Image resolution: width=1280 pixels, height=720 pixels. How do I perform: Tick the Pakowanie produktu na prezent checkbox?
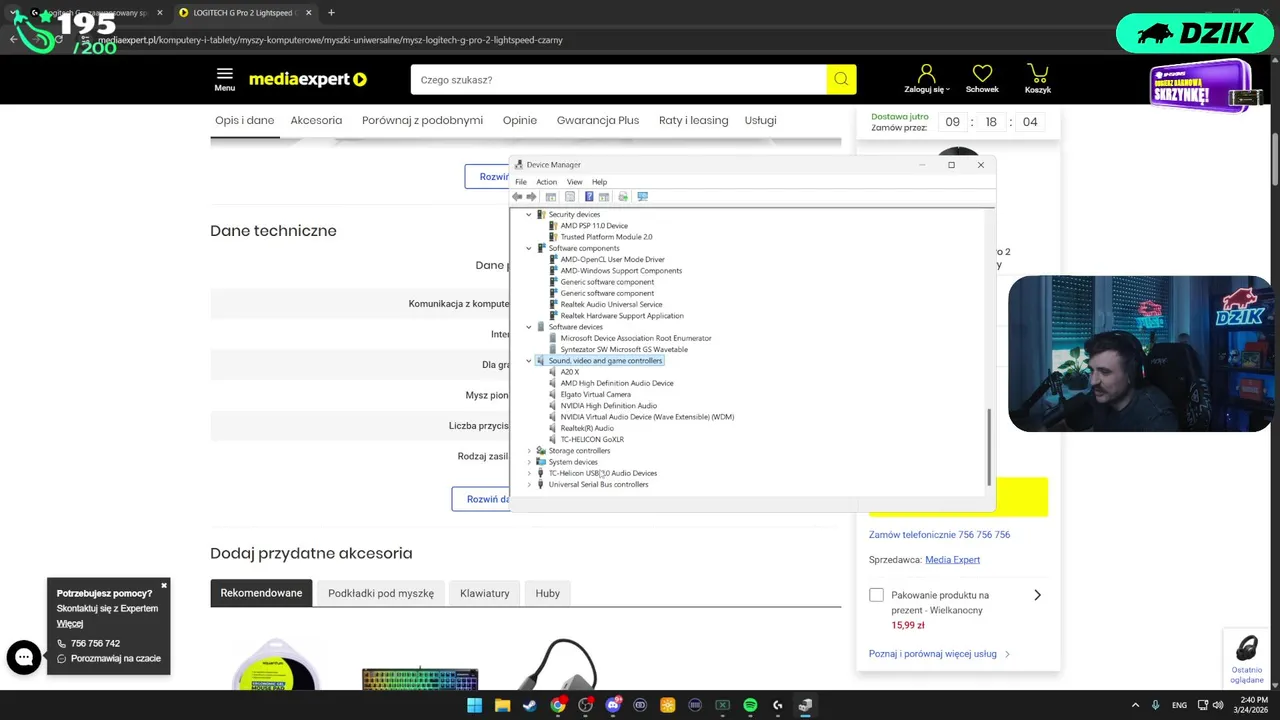(x=876, y=595)
